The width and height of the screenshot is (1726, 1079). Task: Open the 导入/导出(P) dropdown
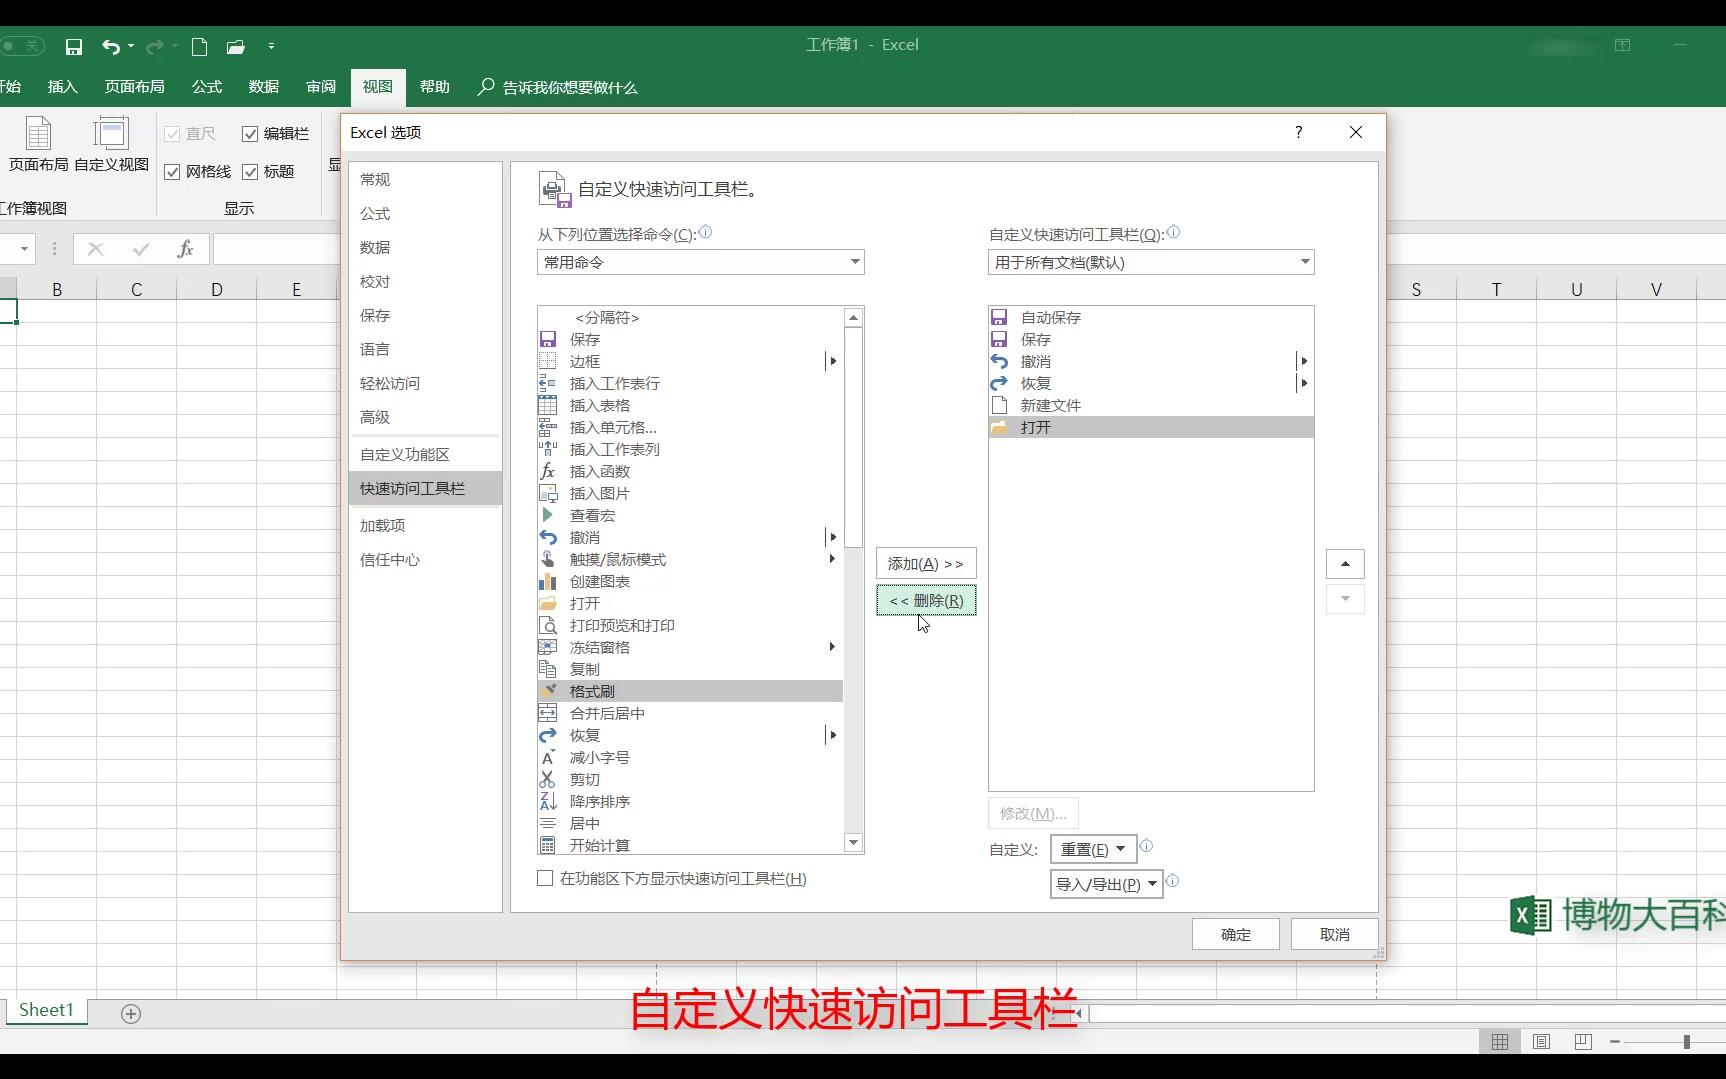click(x=1106, y=884)
